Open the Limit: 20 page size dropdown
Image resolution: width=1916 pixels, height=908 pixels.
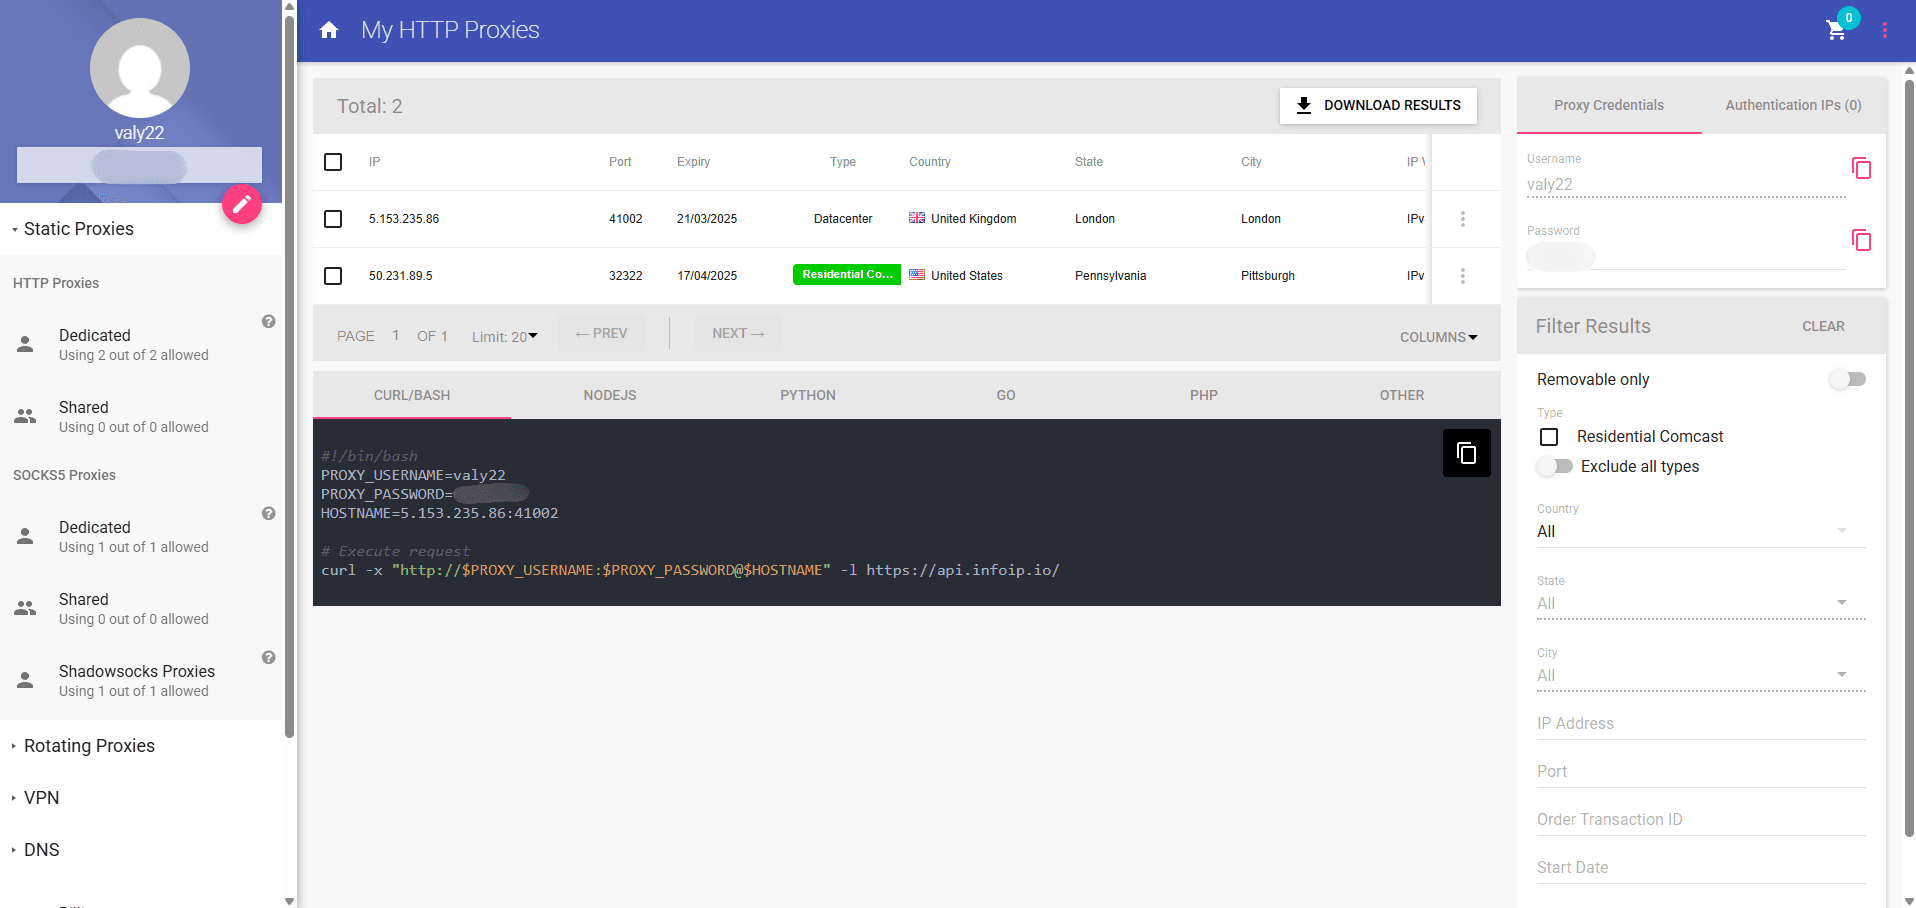pos(505,336)
